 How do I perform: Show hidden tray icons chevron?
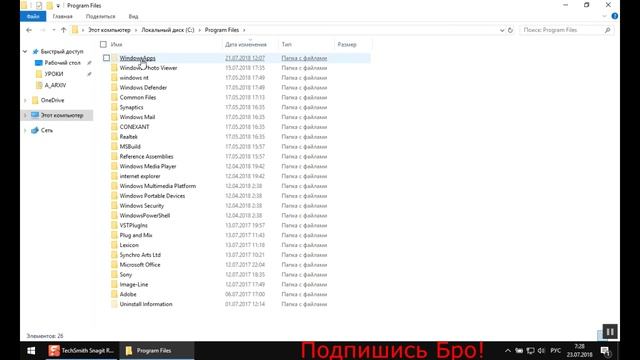point(508,351)
